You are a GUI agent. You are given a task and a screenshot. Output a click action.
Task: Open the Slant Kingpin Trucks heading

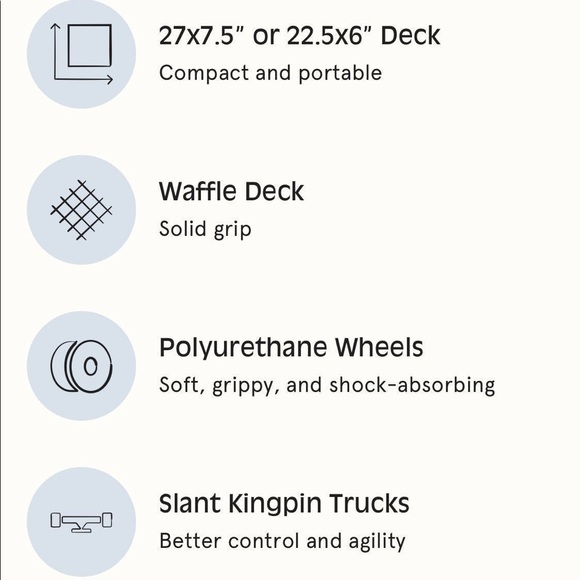point(284,504)
